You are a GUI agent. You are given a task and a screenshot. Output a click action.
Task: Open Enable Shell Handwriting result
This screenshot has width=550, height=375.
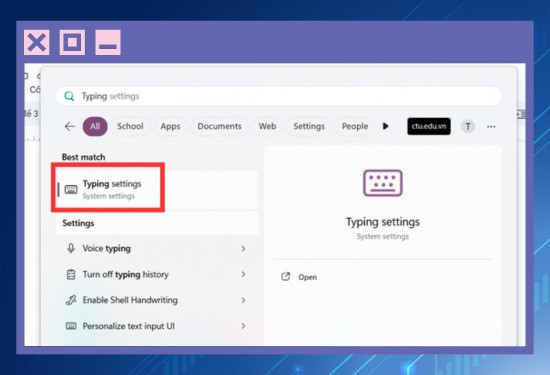[156, 300]
